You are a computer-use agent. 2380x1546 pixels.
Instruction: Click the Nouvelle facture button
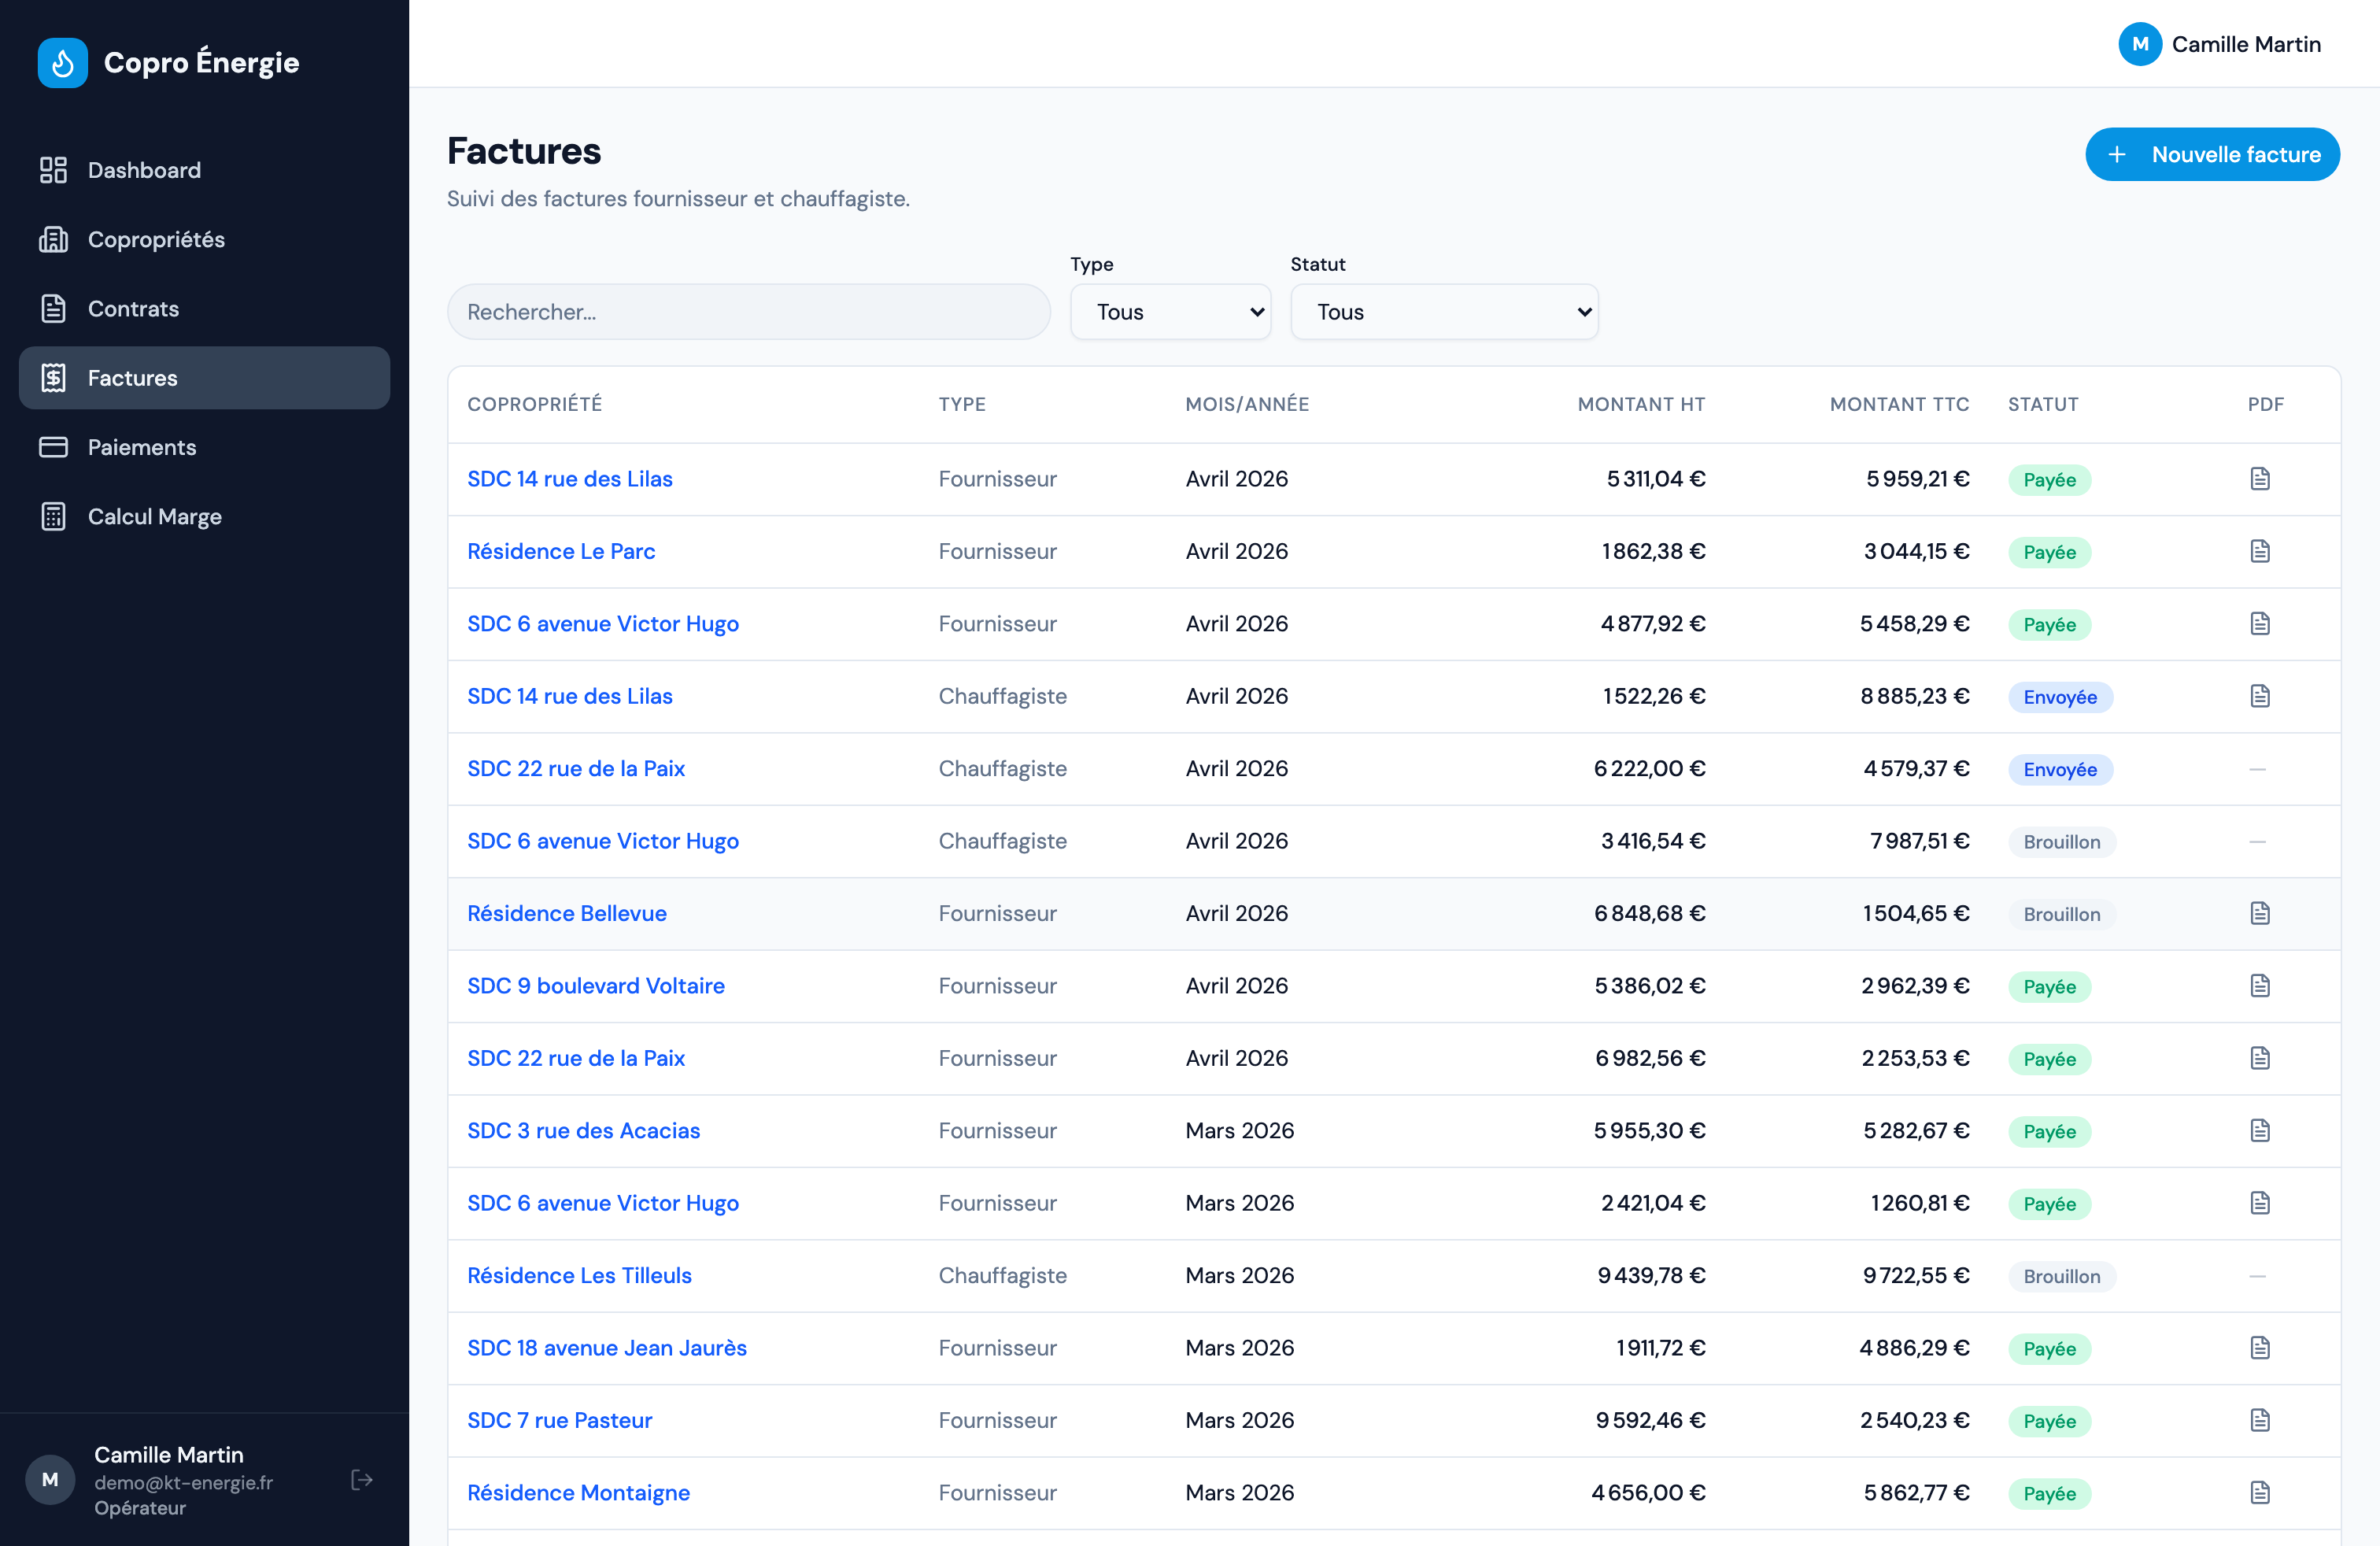(x=2212, y=154)
